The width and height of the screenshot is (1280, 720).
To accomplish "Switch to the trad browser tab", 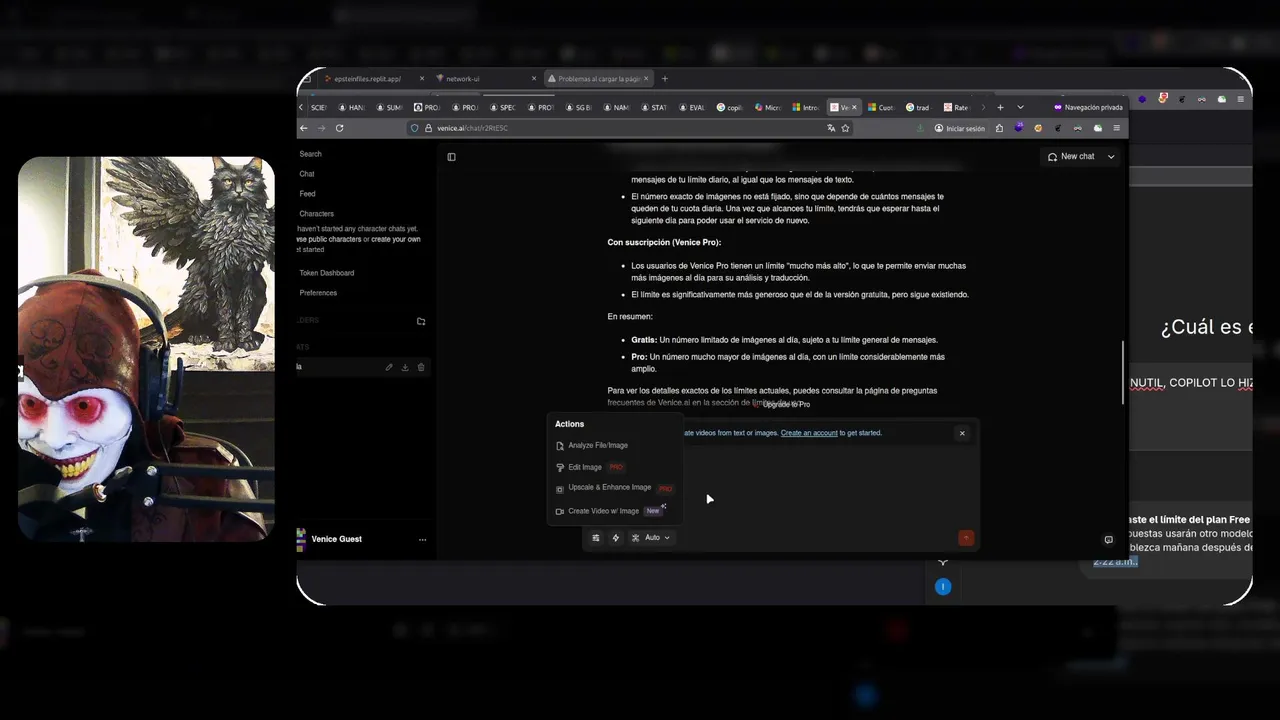I will pyautogui.click(x=919, y=107).
